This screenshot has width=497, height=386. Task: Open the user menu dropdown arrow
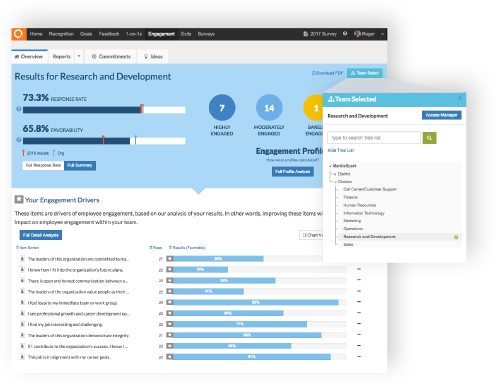point(382,34)
